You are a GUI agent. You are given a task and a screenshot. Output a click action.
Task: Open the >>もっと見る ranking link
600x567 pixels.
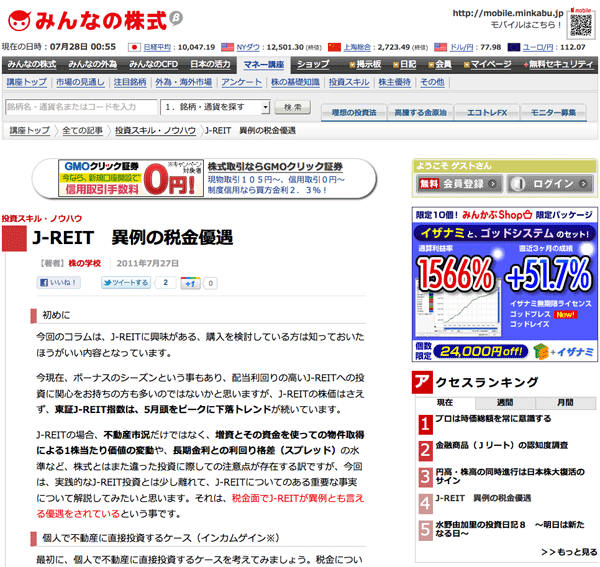(x=569, y=551)
